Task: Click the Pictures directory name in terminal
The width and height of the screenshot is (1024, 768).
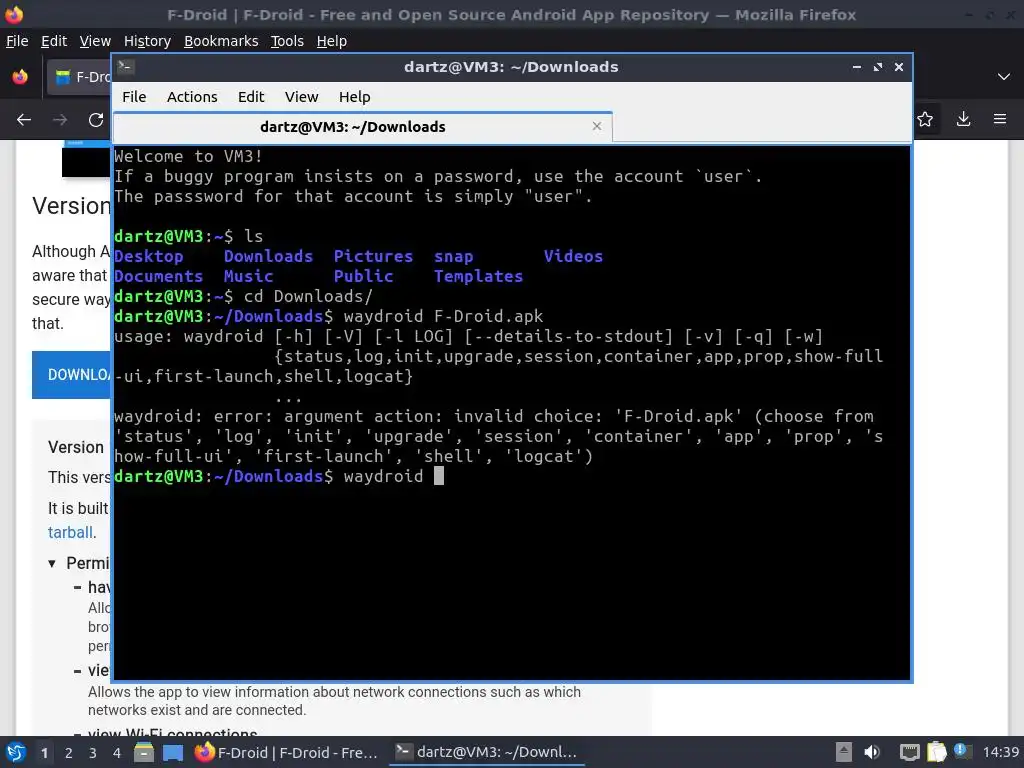Action: pyautogui.click(x=373, y=256)
